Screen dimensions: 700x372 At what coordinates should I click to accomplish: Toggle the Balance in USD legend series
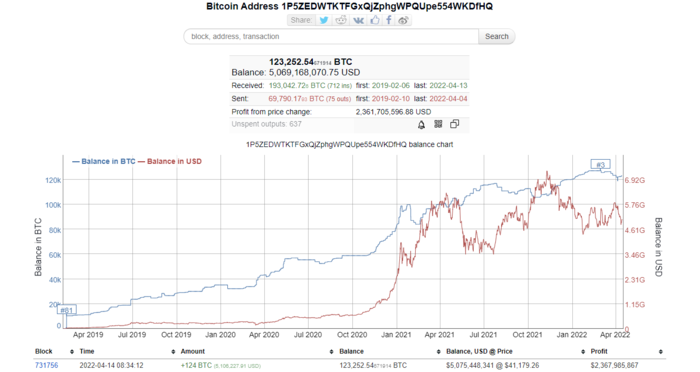pyautogui.click(x=170, y=161)
